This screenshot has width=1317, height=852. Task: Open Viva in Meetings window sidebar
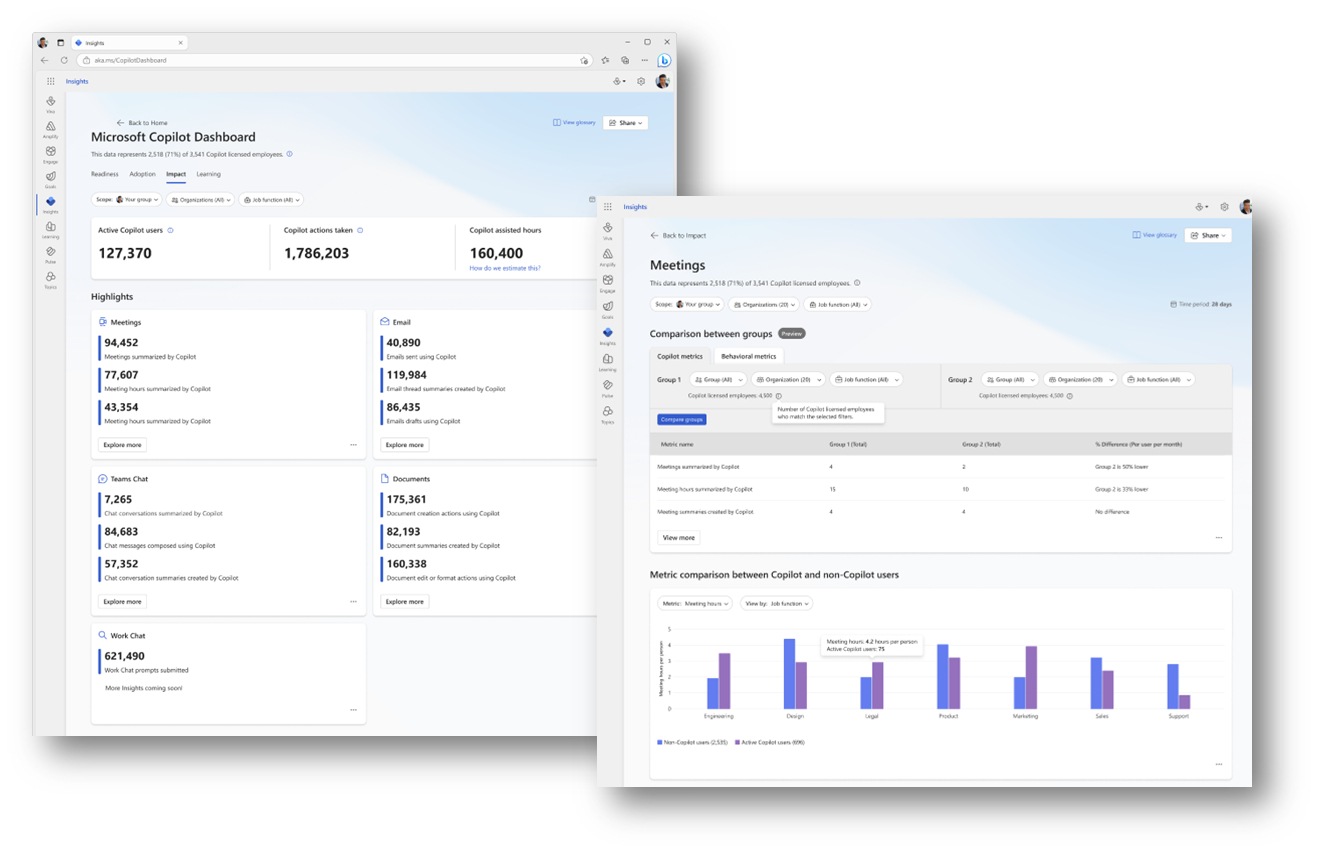click(607, 231)
